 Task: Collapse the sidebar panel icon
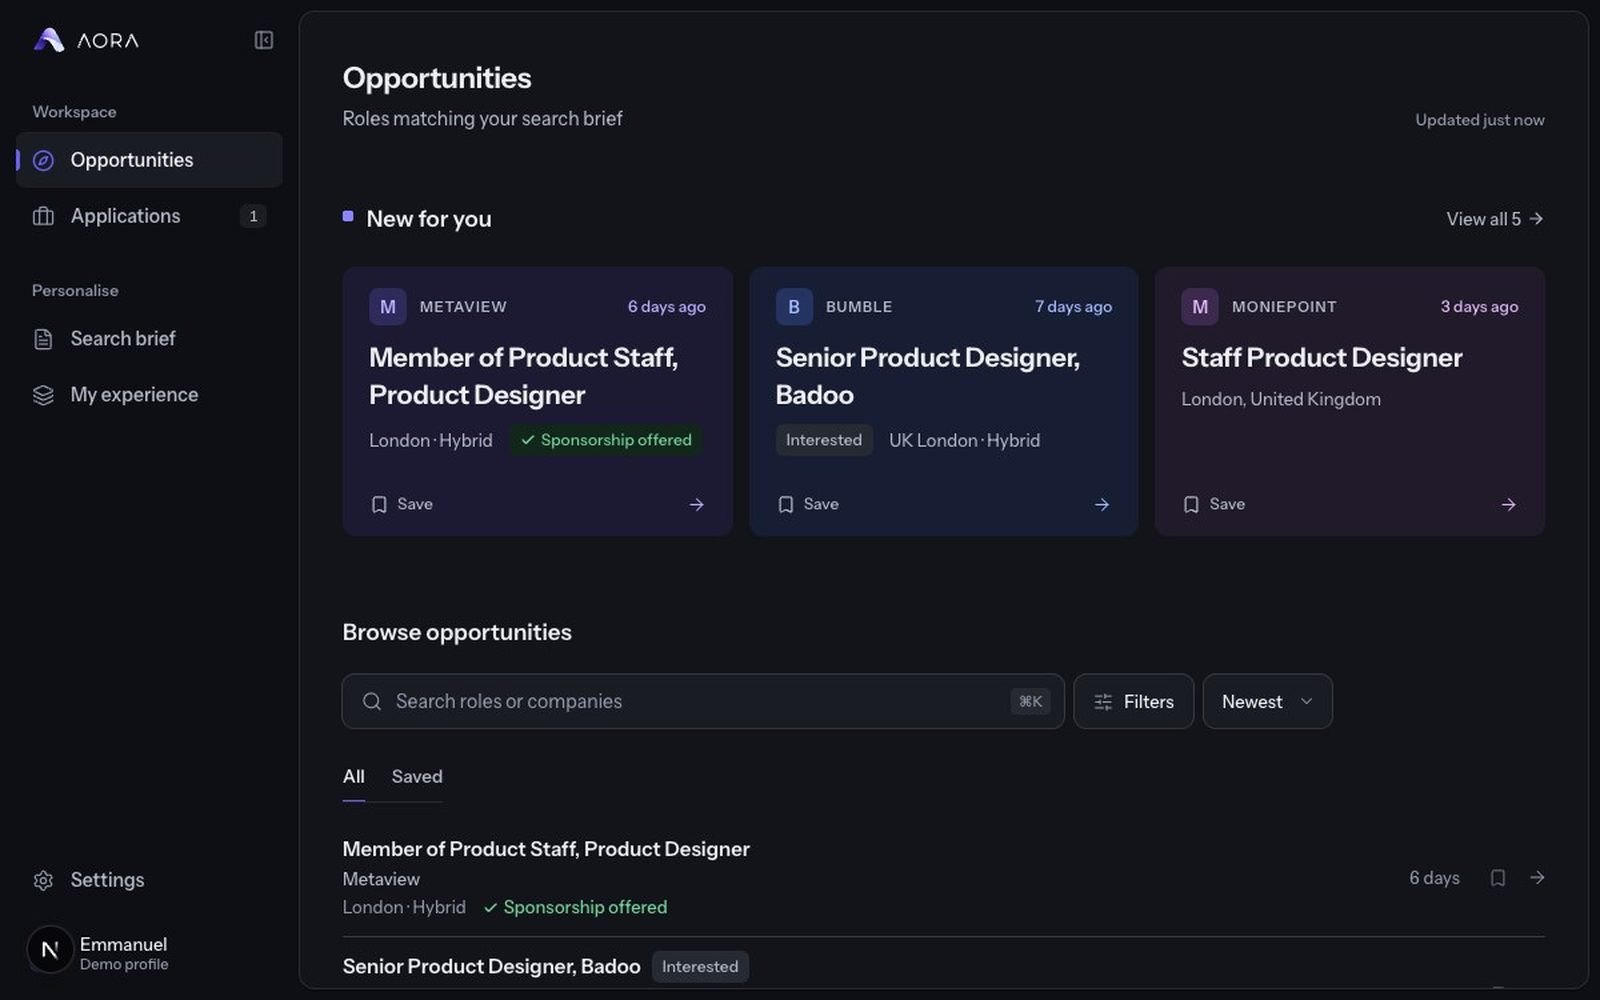[264, 40]
